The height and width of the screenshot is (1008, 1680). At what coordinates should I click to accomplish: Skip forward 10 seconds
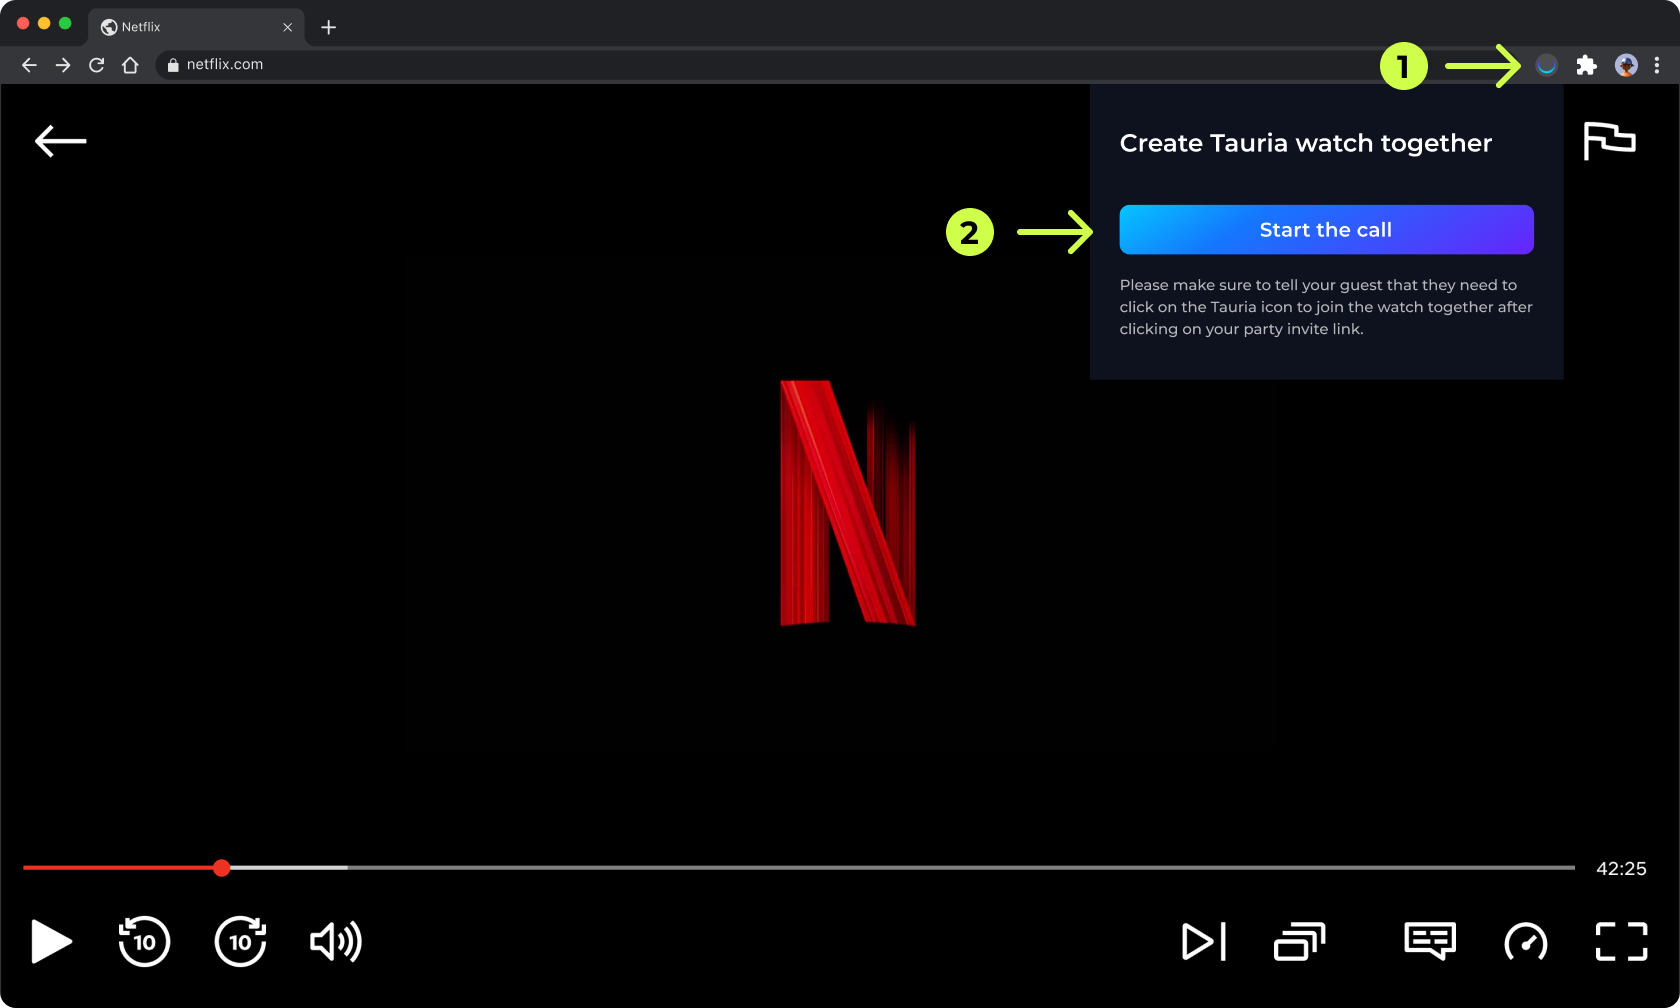pos(241,941)
